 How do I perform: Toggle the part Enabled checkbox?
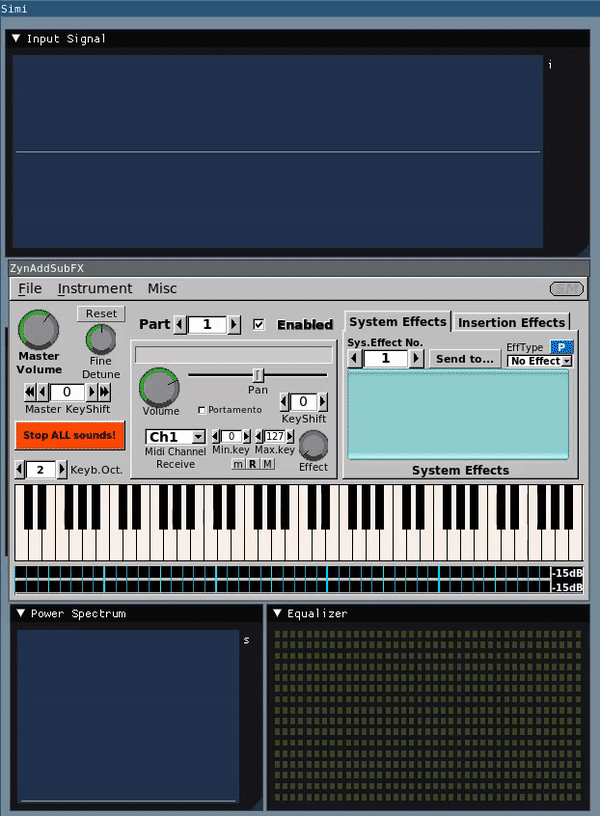tap(259, 324)
